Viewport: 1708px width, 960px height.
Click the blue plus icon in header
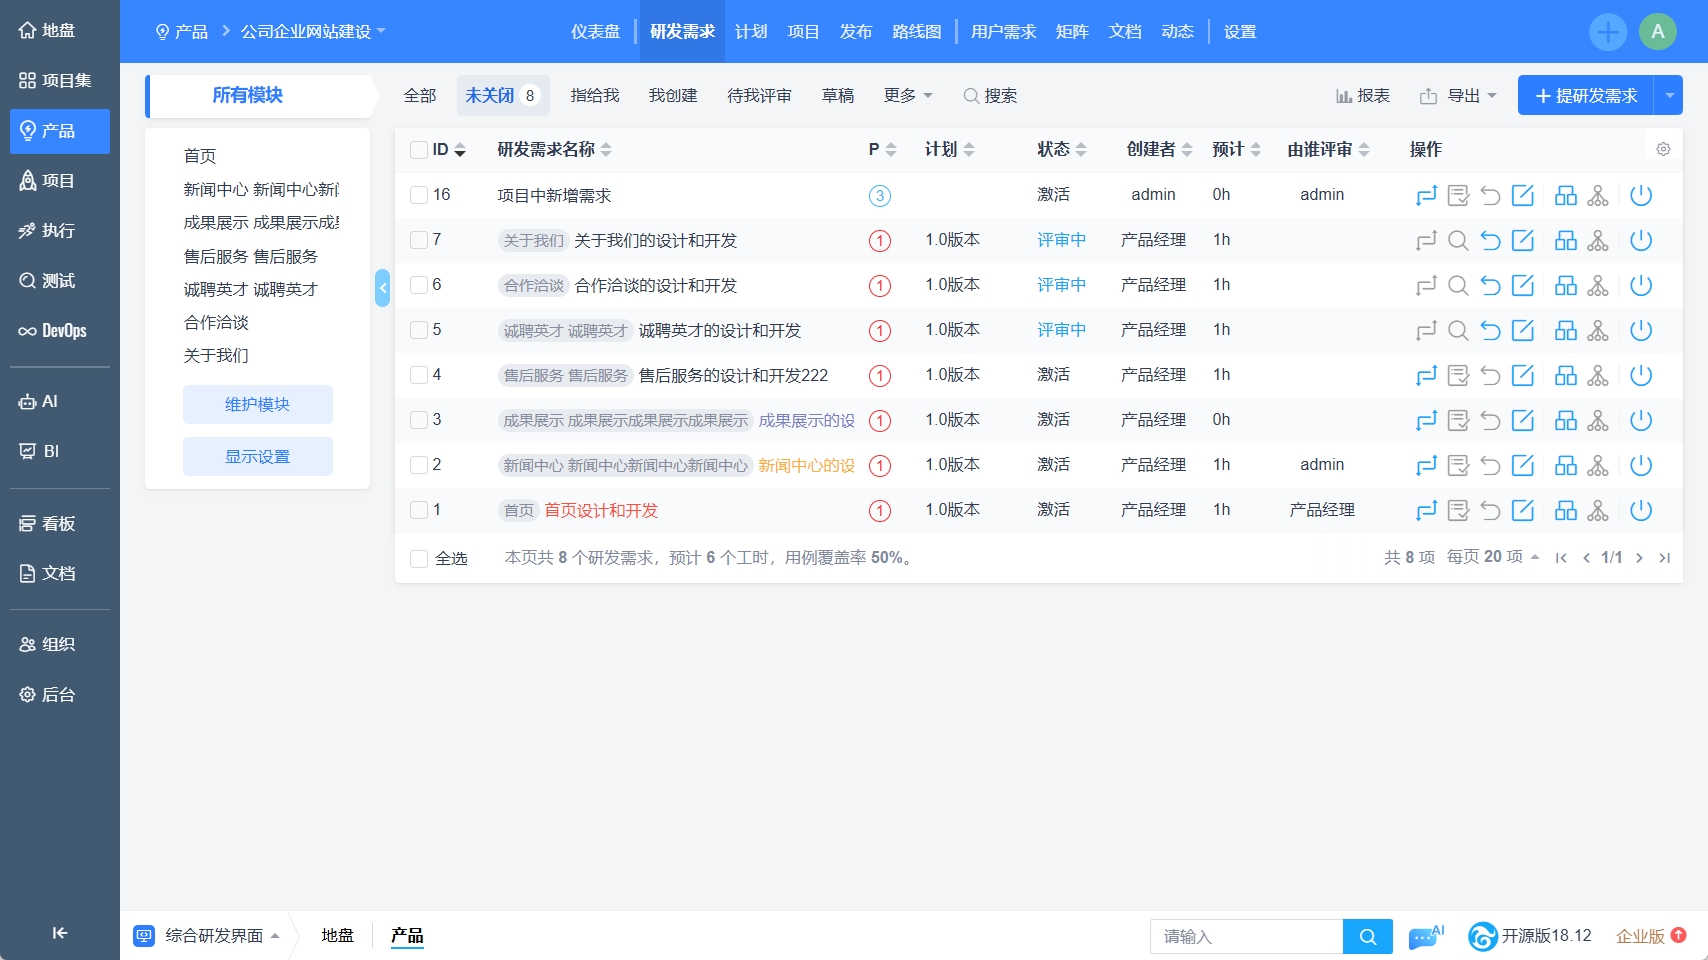pyautogui.click(x=1607, y=32)
